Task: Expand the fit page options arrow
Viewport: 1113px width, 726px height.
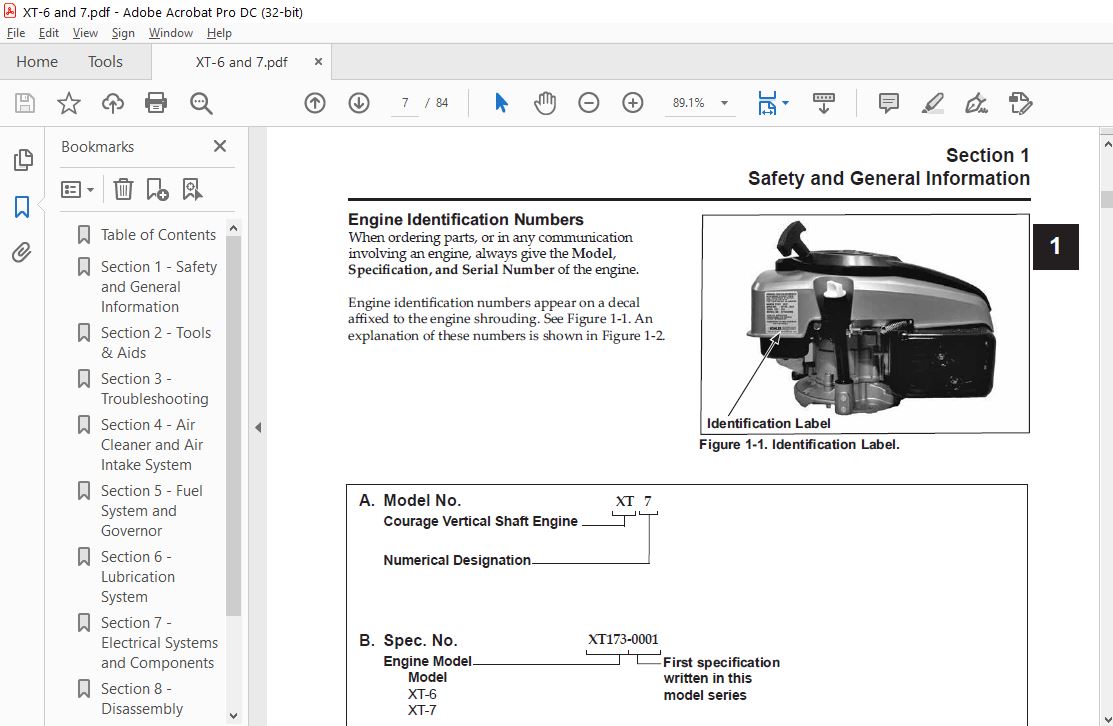Action: (785, 103)
